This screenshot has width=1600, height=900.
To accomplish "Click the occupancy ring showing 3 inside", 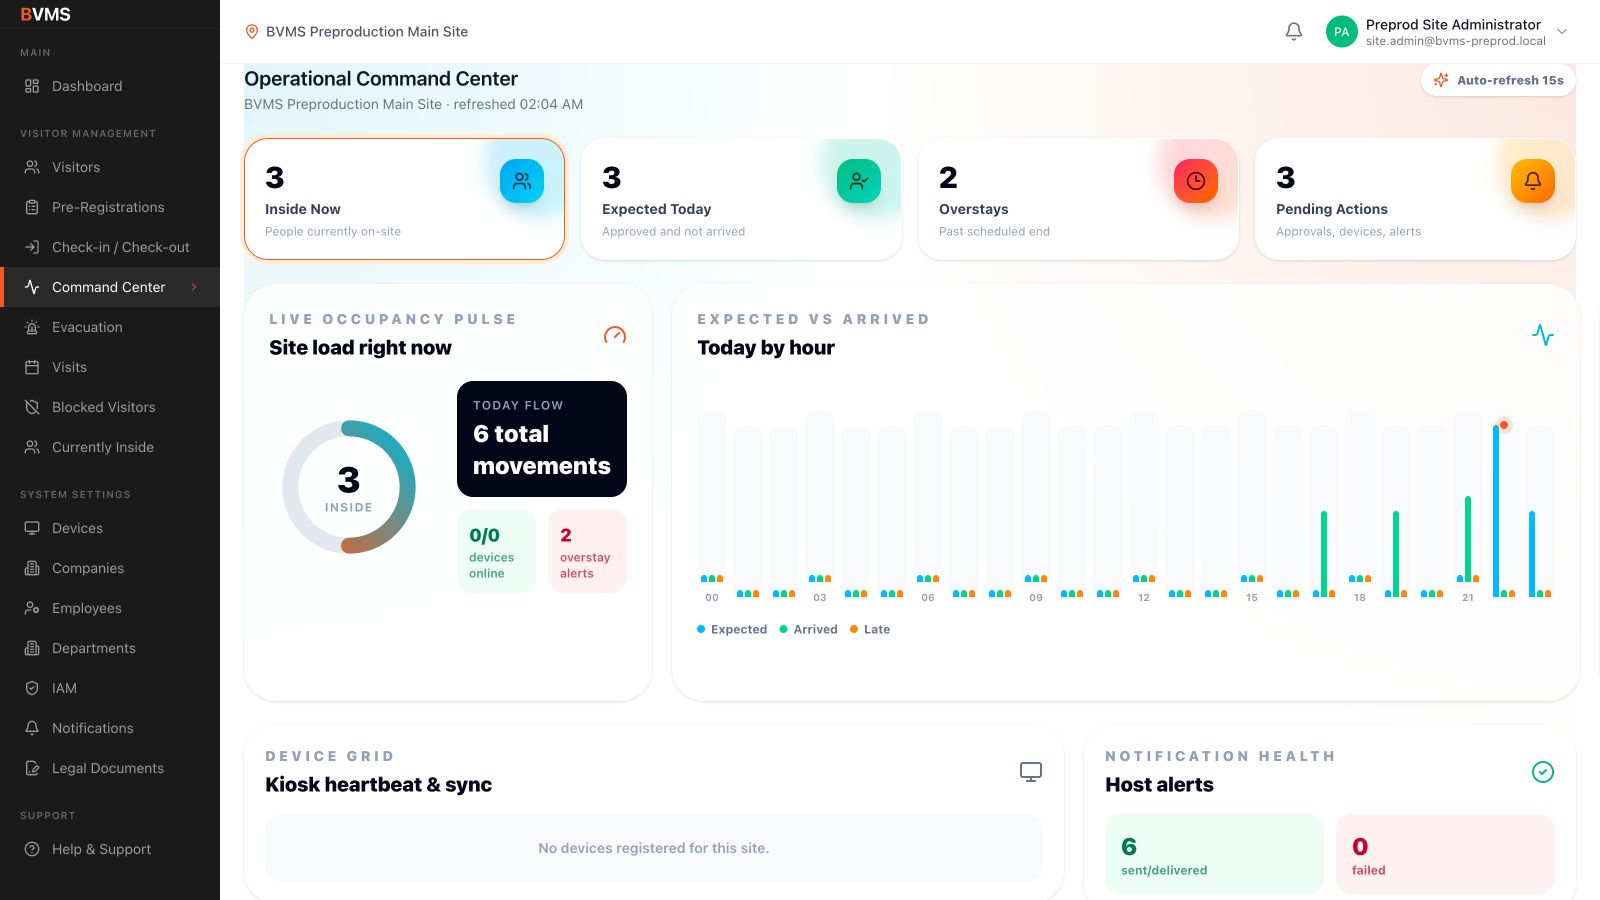I will (349, 487).
